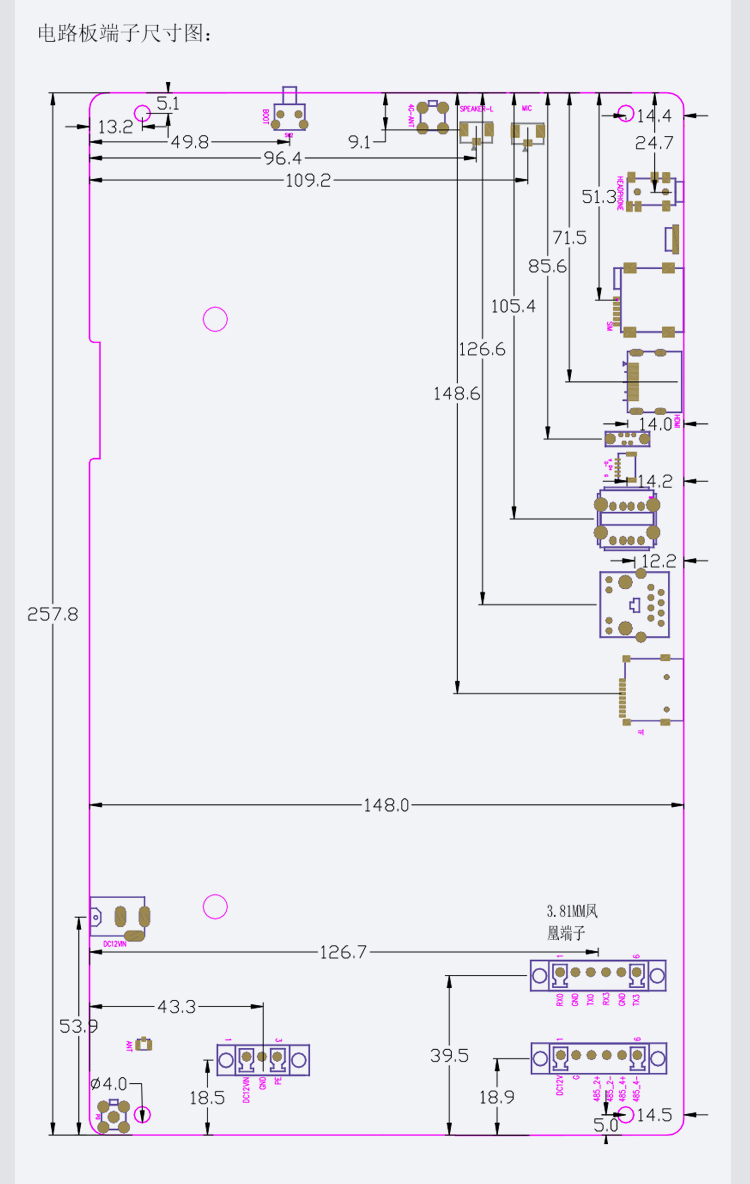Click the SPEAKER-L connector footprint

[477, 131]
